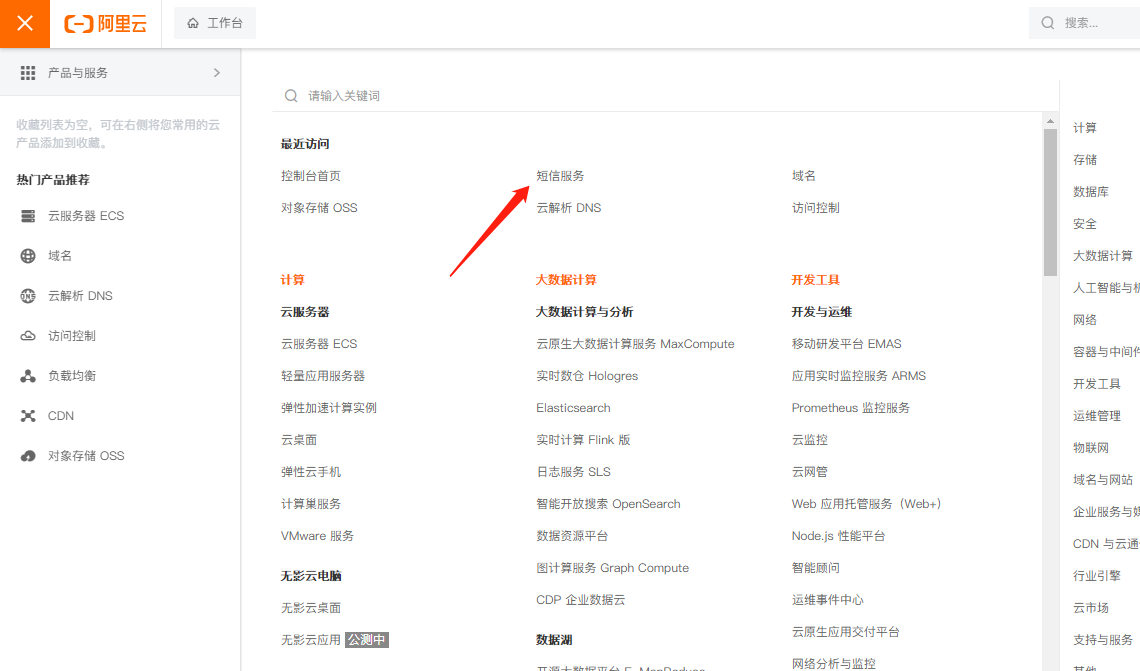Open 云服务器 ECS in sidebar
This screenshot has width=1140, height=671.
pyautogui.click(x=86, y=216)
